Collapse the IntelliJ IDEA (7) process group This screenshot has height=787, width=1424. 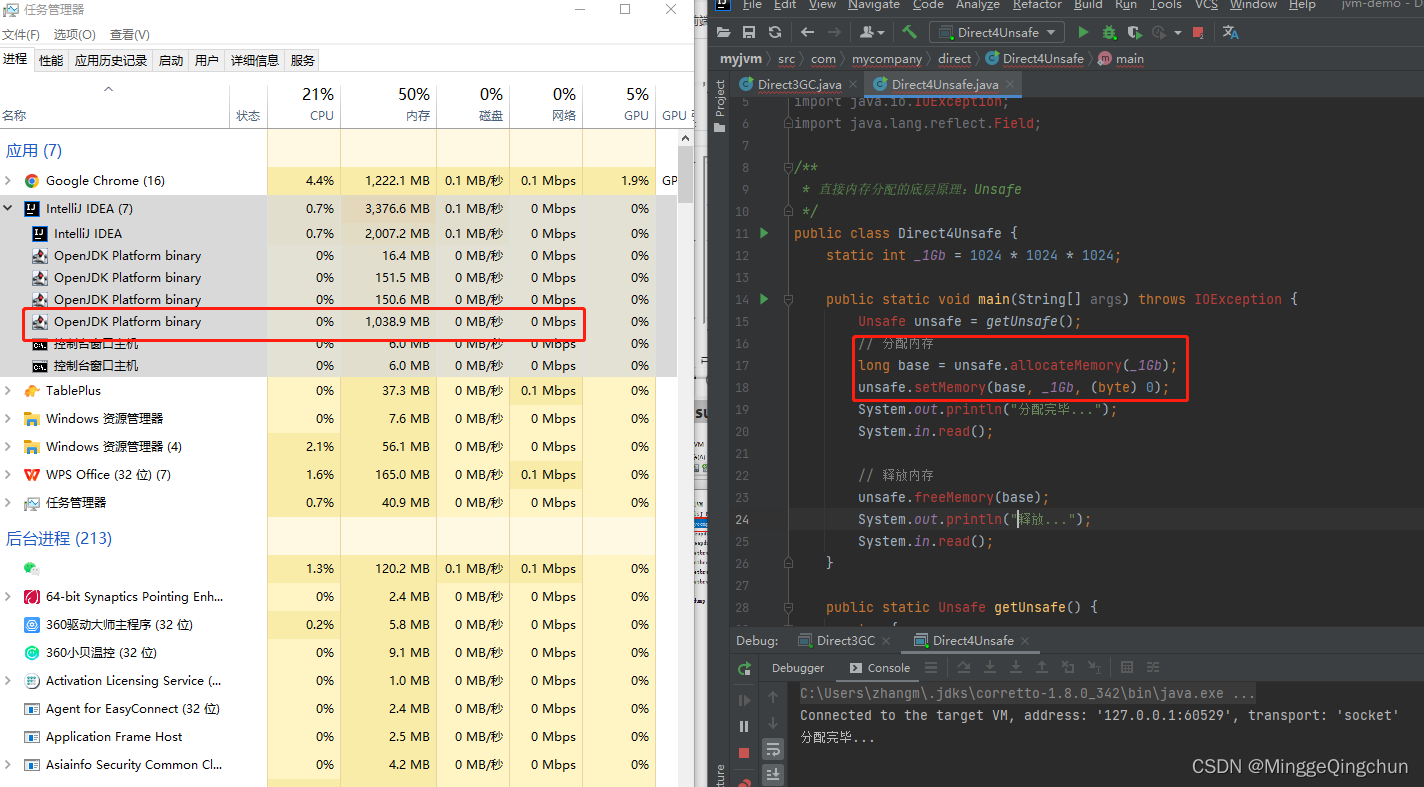[9, 209]
